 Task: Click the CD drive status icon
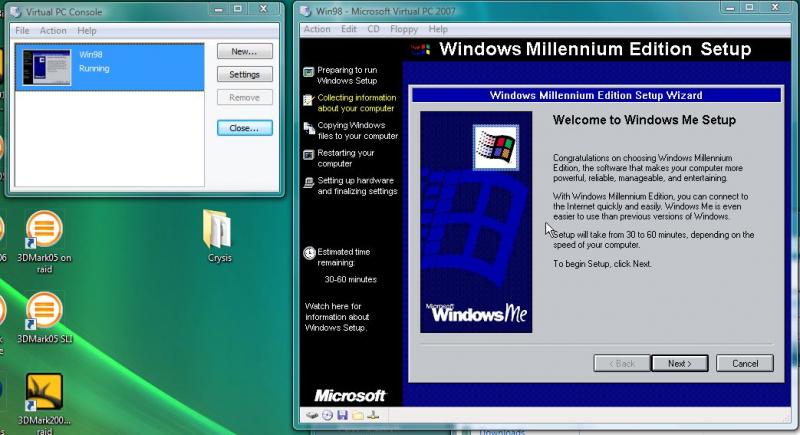(x=327, y=415)
